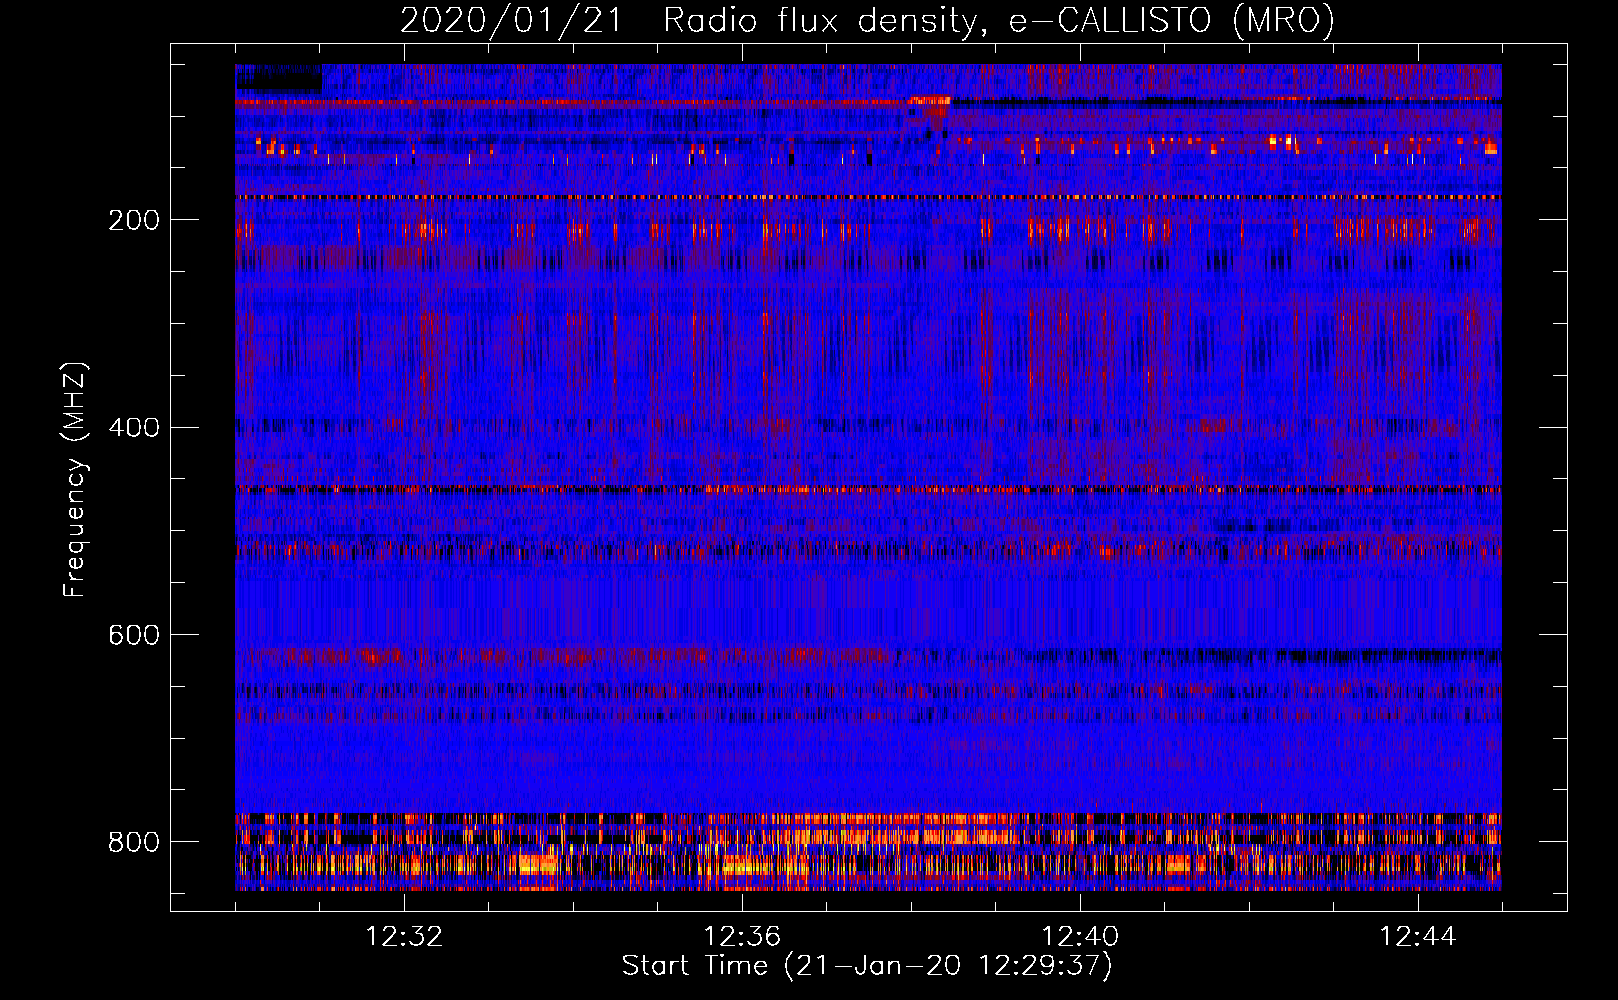Click the 600 MHz tick label

[x=134, y=635]
